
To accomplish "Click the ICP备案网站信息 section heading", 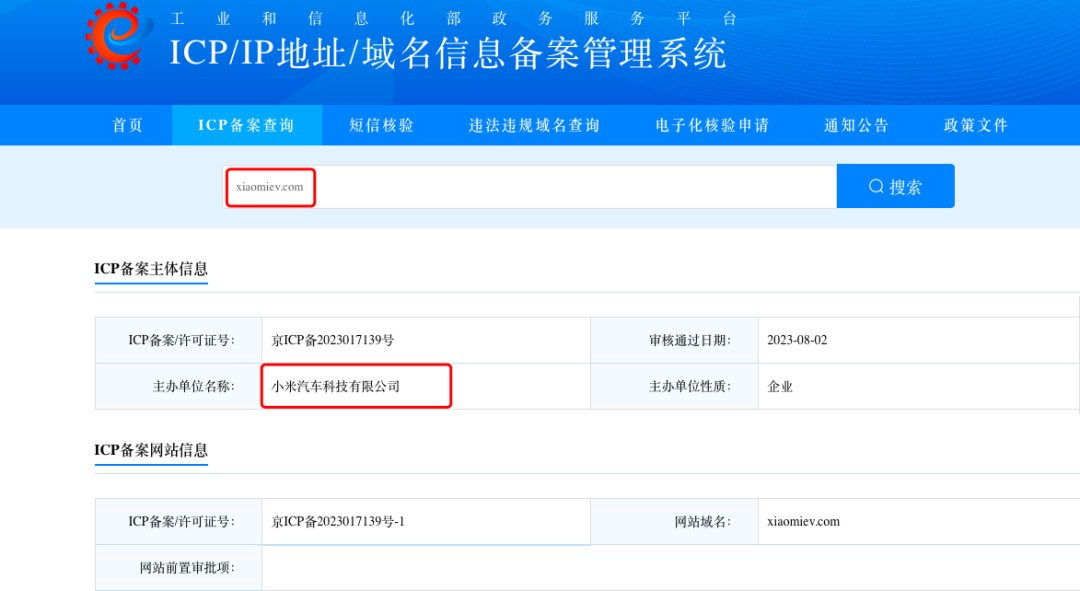I will [151, 450].
